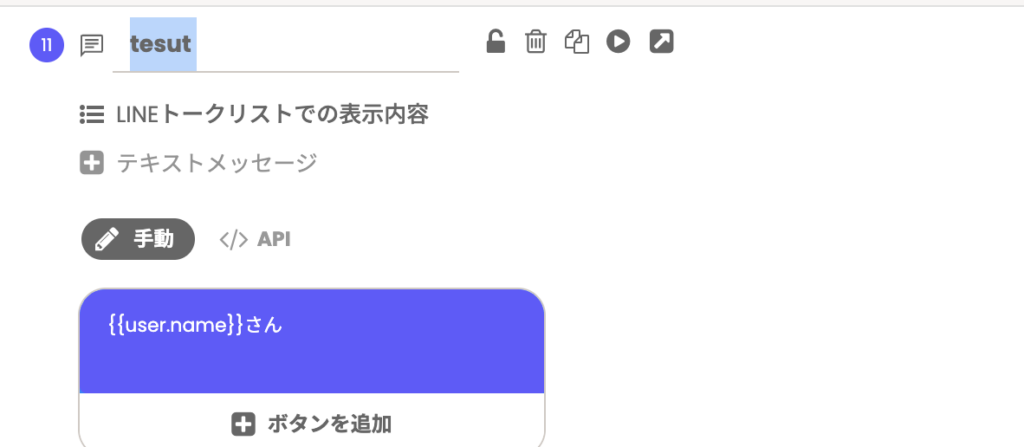This screenshot has height=447, width=1024.
Task: Click the plus icon beside テキストメッセージ
Action: click(x=92, y=163)
